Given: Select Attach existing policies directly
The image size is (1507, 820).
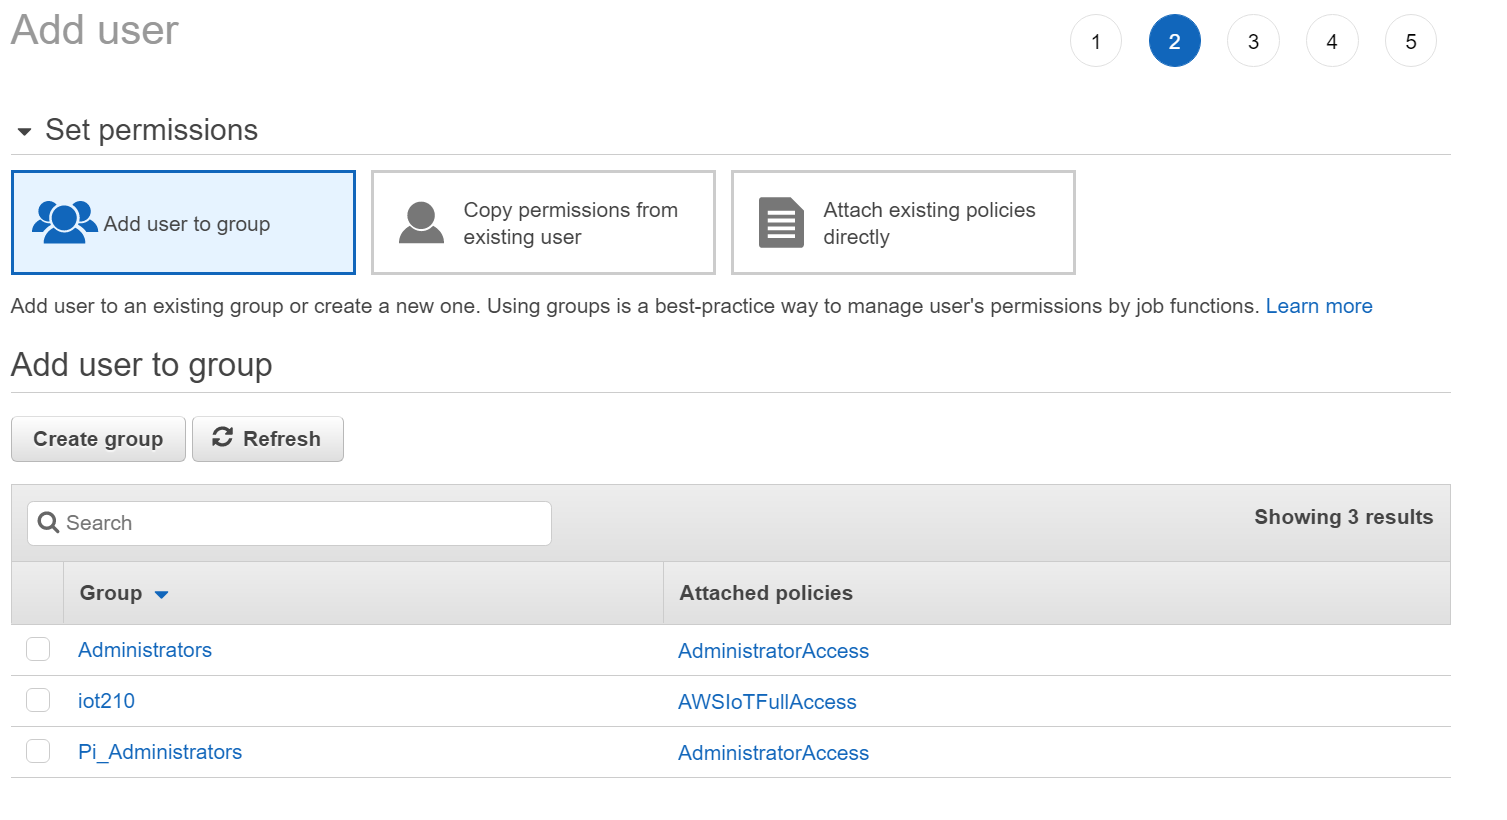Looking at the screenshot, I should (x=902, y=222).
